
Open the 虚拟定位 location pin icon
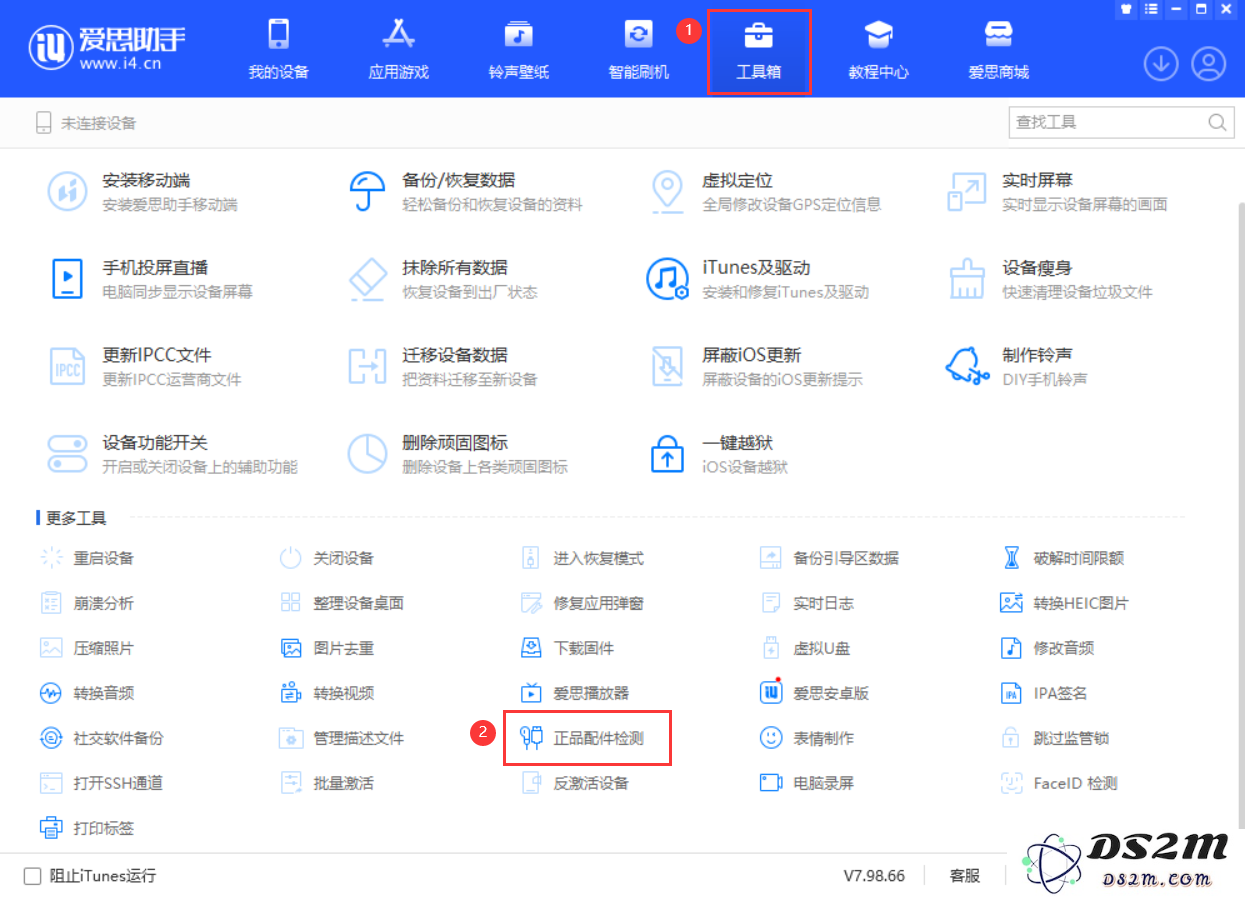point(667,191)
